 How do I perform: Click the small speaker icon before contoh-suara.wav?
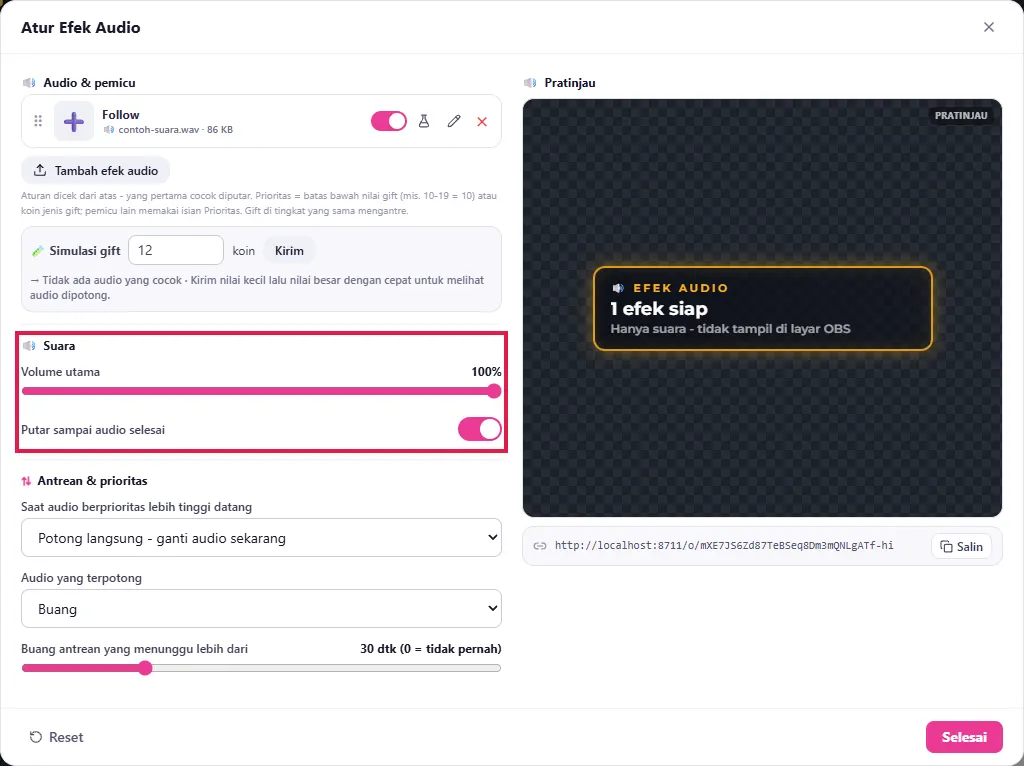[109, 129]
